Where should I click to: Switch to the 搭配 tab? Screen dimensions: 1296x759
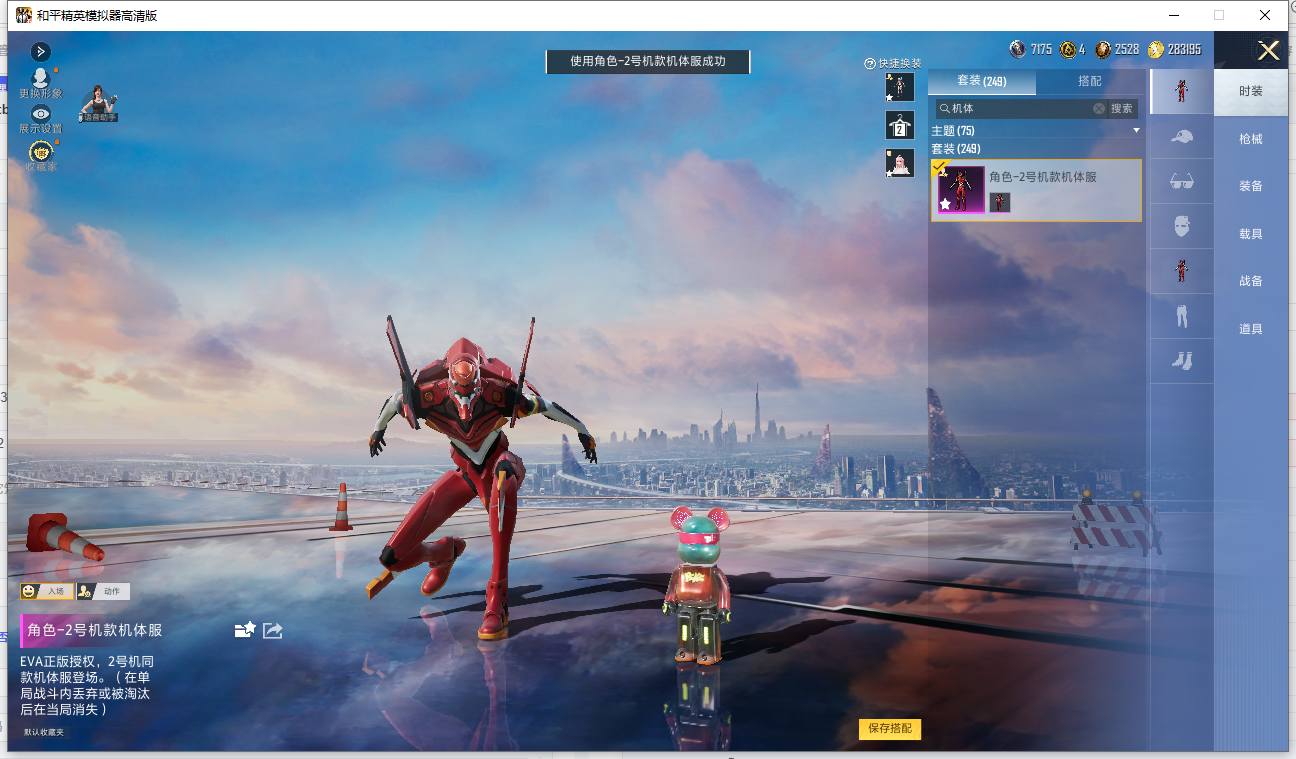point(1090,81)
